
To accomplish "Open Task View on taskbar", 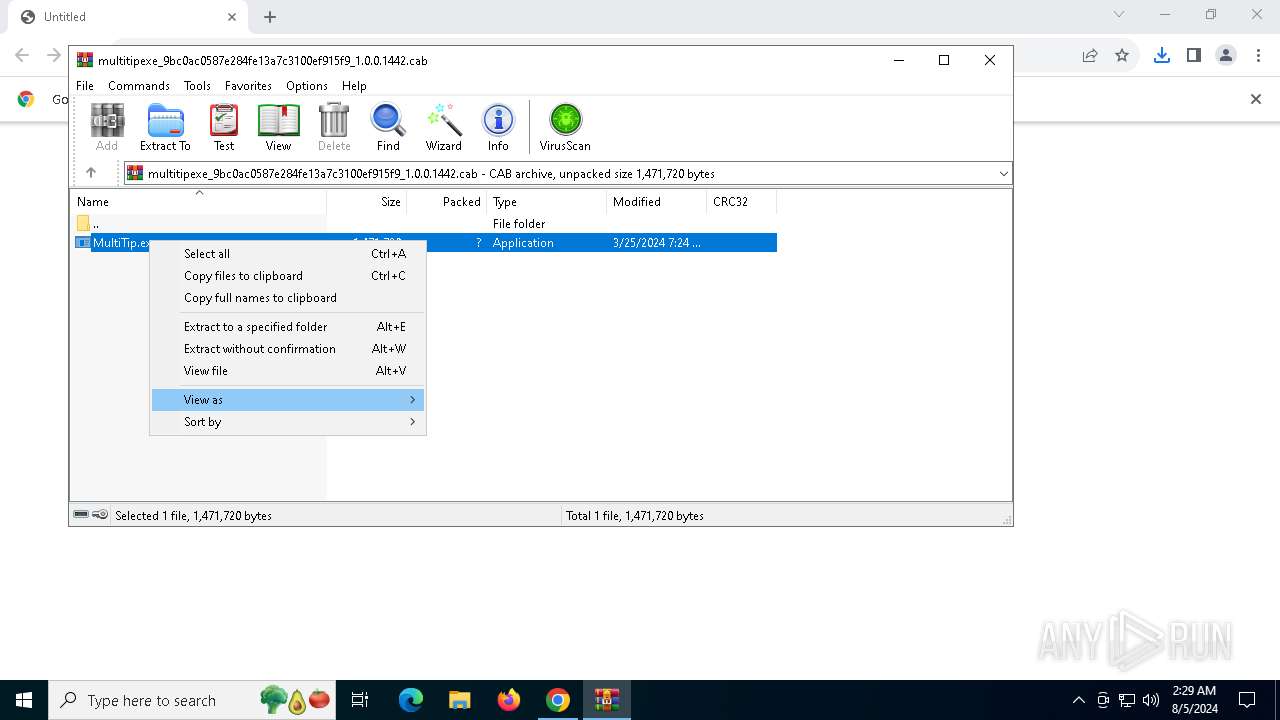I will 361,700.
